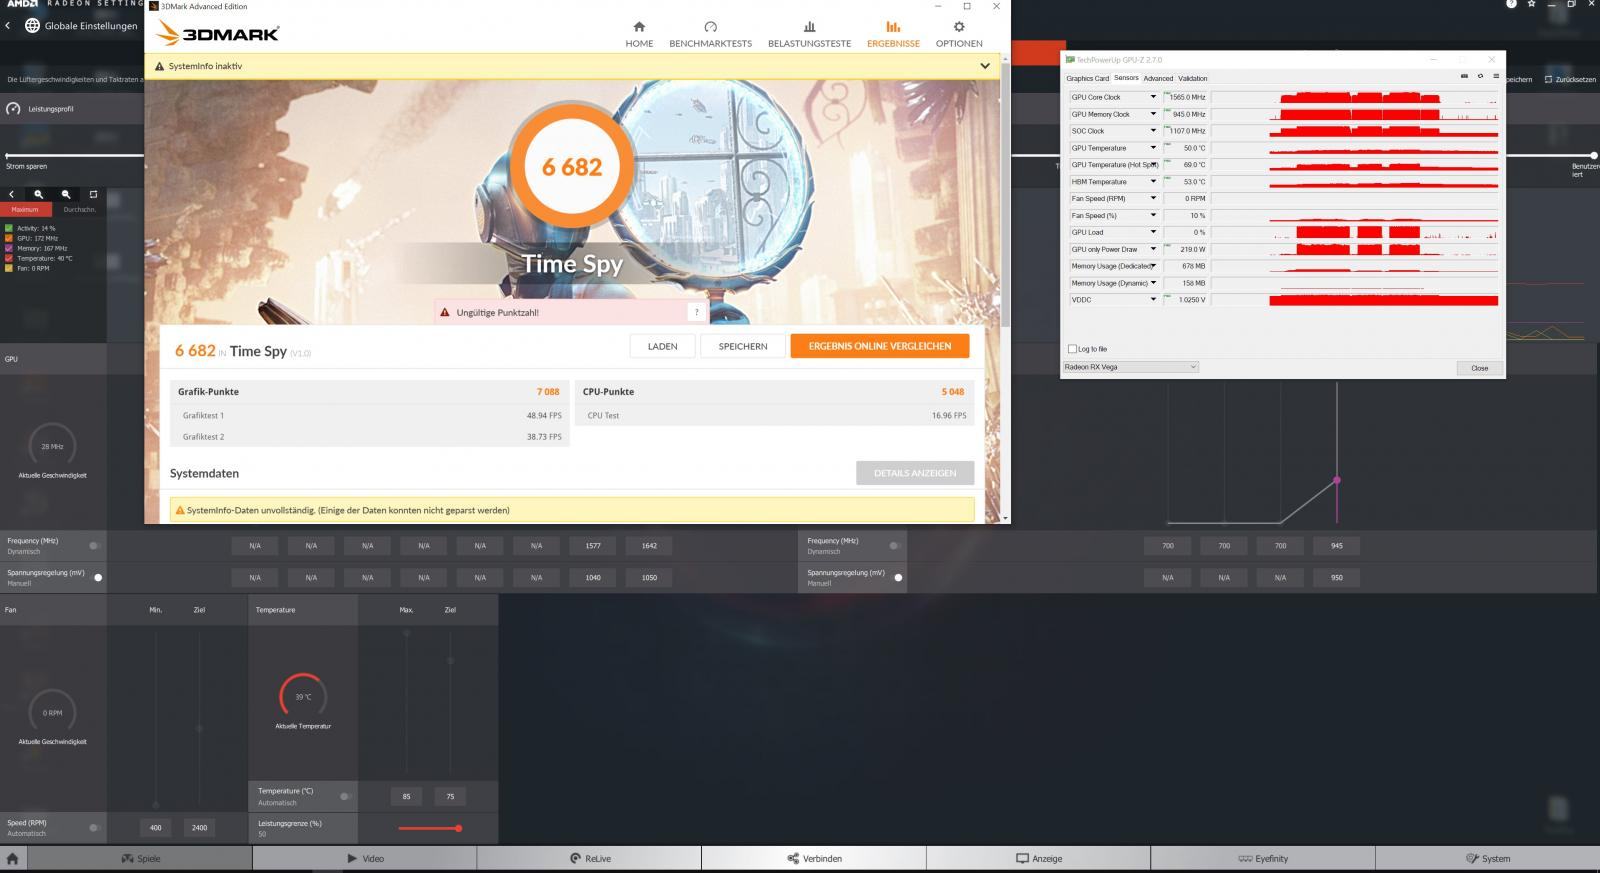Open GPU-Z hamburger menu icon

(x=1496, y=76)
